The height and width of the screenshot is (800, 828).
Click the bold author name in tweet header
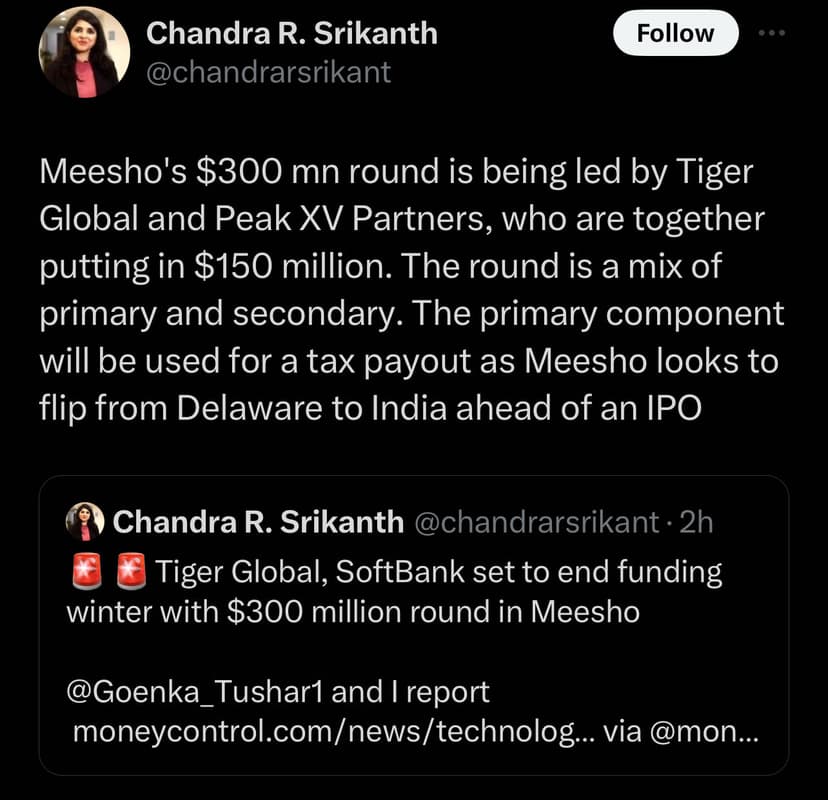(x=292, y=33)
